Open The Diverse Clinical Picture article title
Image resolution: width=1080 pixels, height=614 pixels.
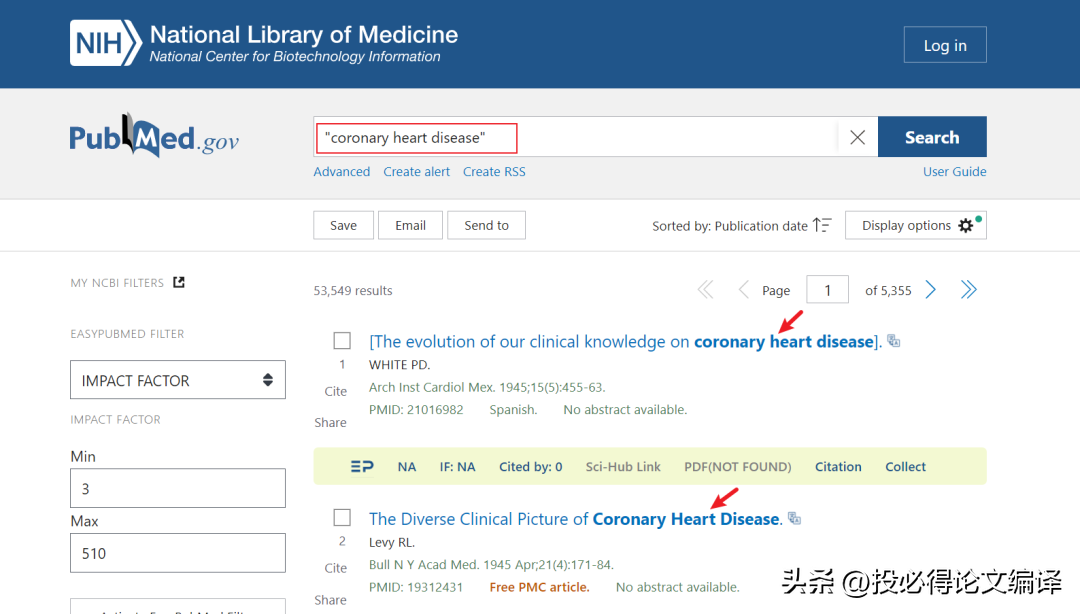[x=576, y=518]
